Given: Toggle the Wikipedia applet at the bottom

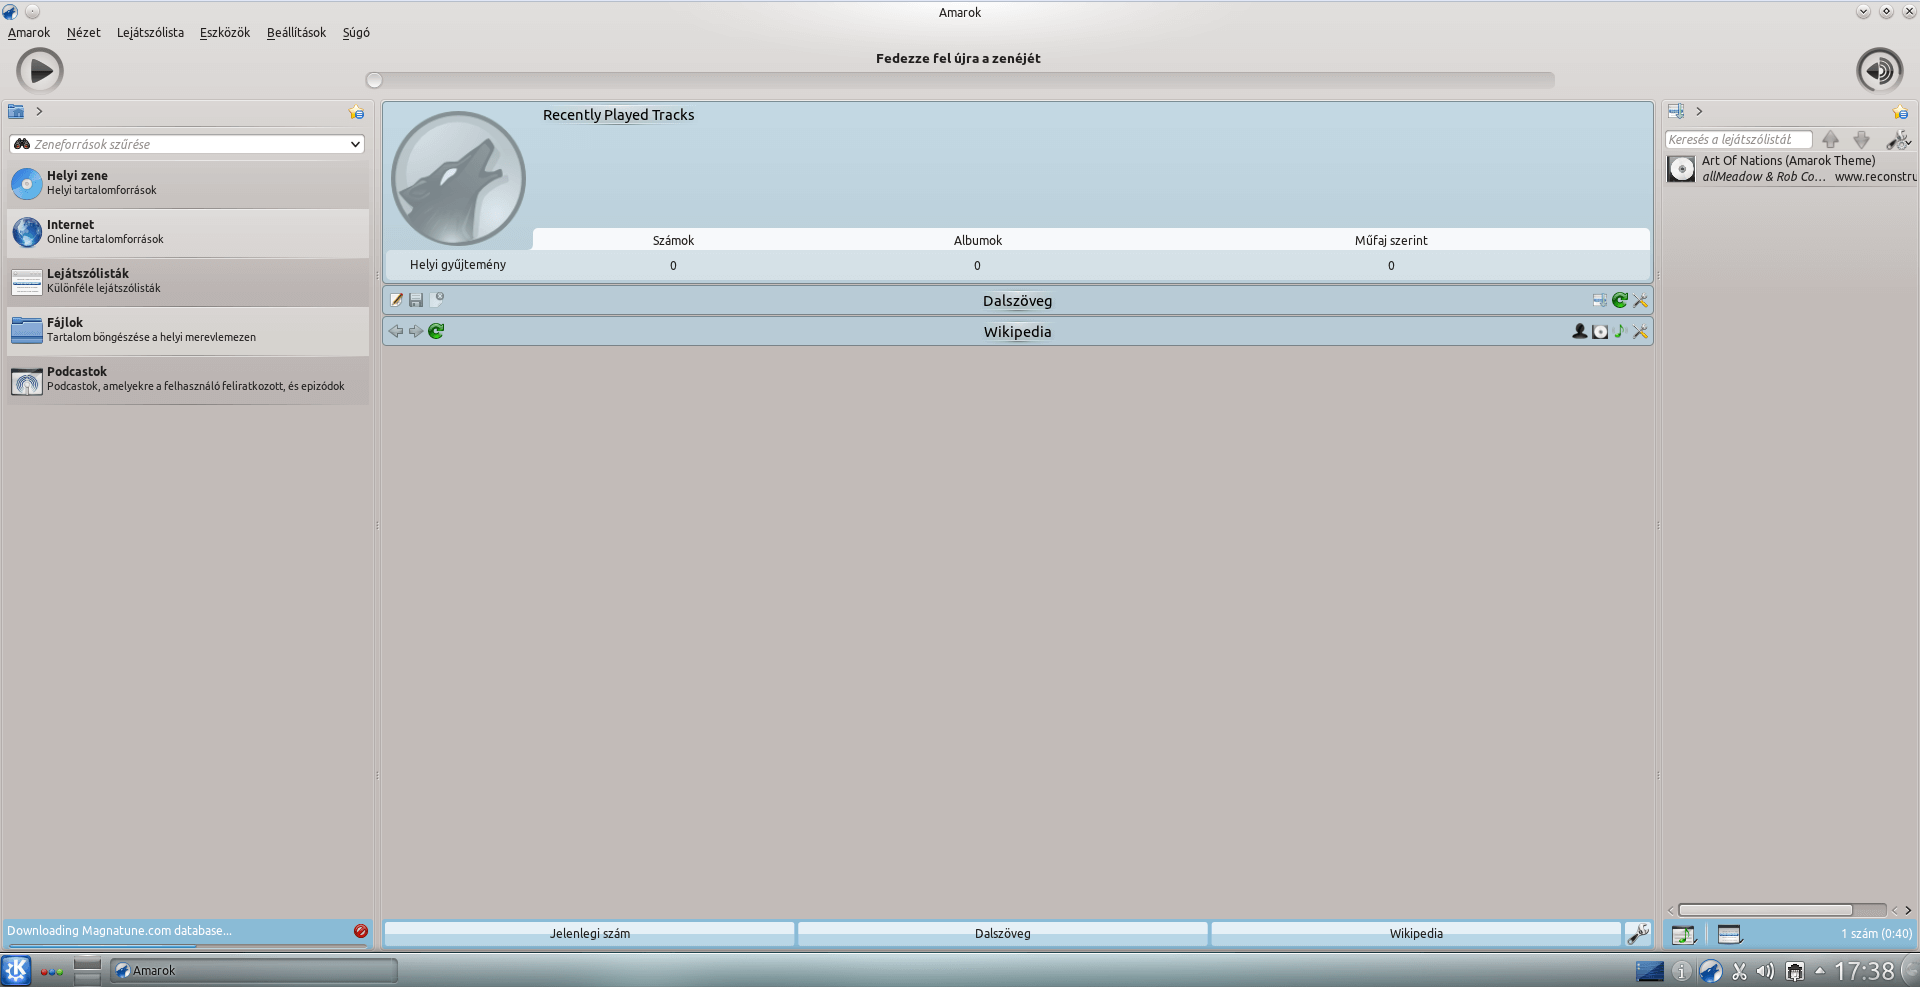Looking at the screenshot, I should pyautogui.click(x=1416, y=933).
